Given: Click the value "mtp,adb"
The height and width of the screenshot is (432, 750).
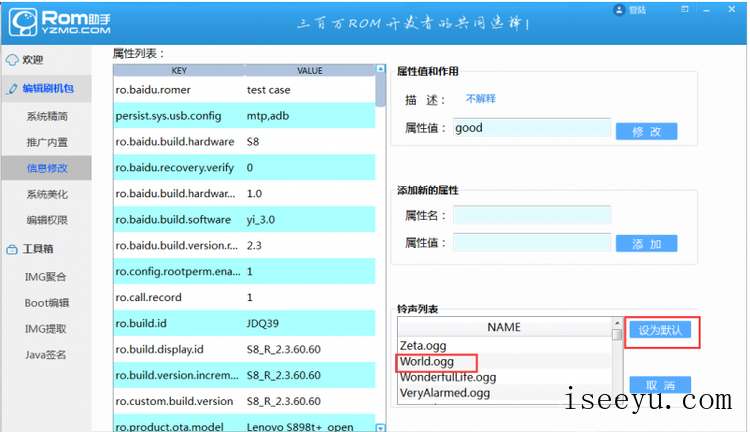Looking at the screenshot, I should click(x=268, y=116).
